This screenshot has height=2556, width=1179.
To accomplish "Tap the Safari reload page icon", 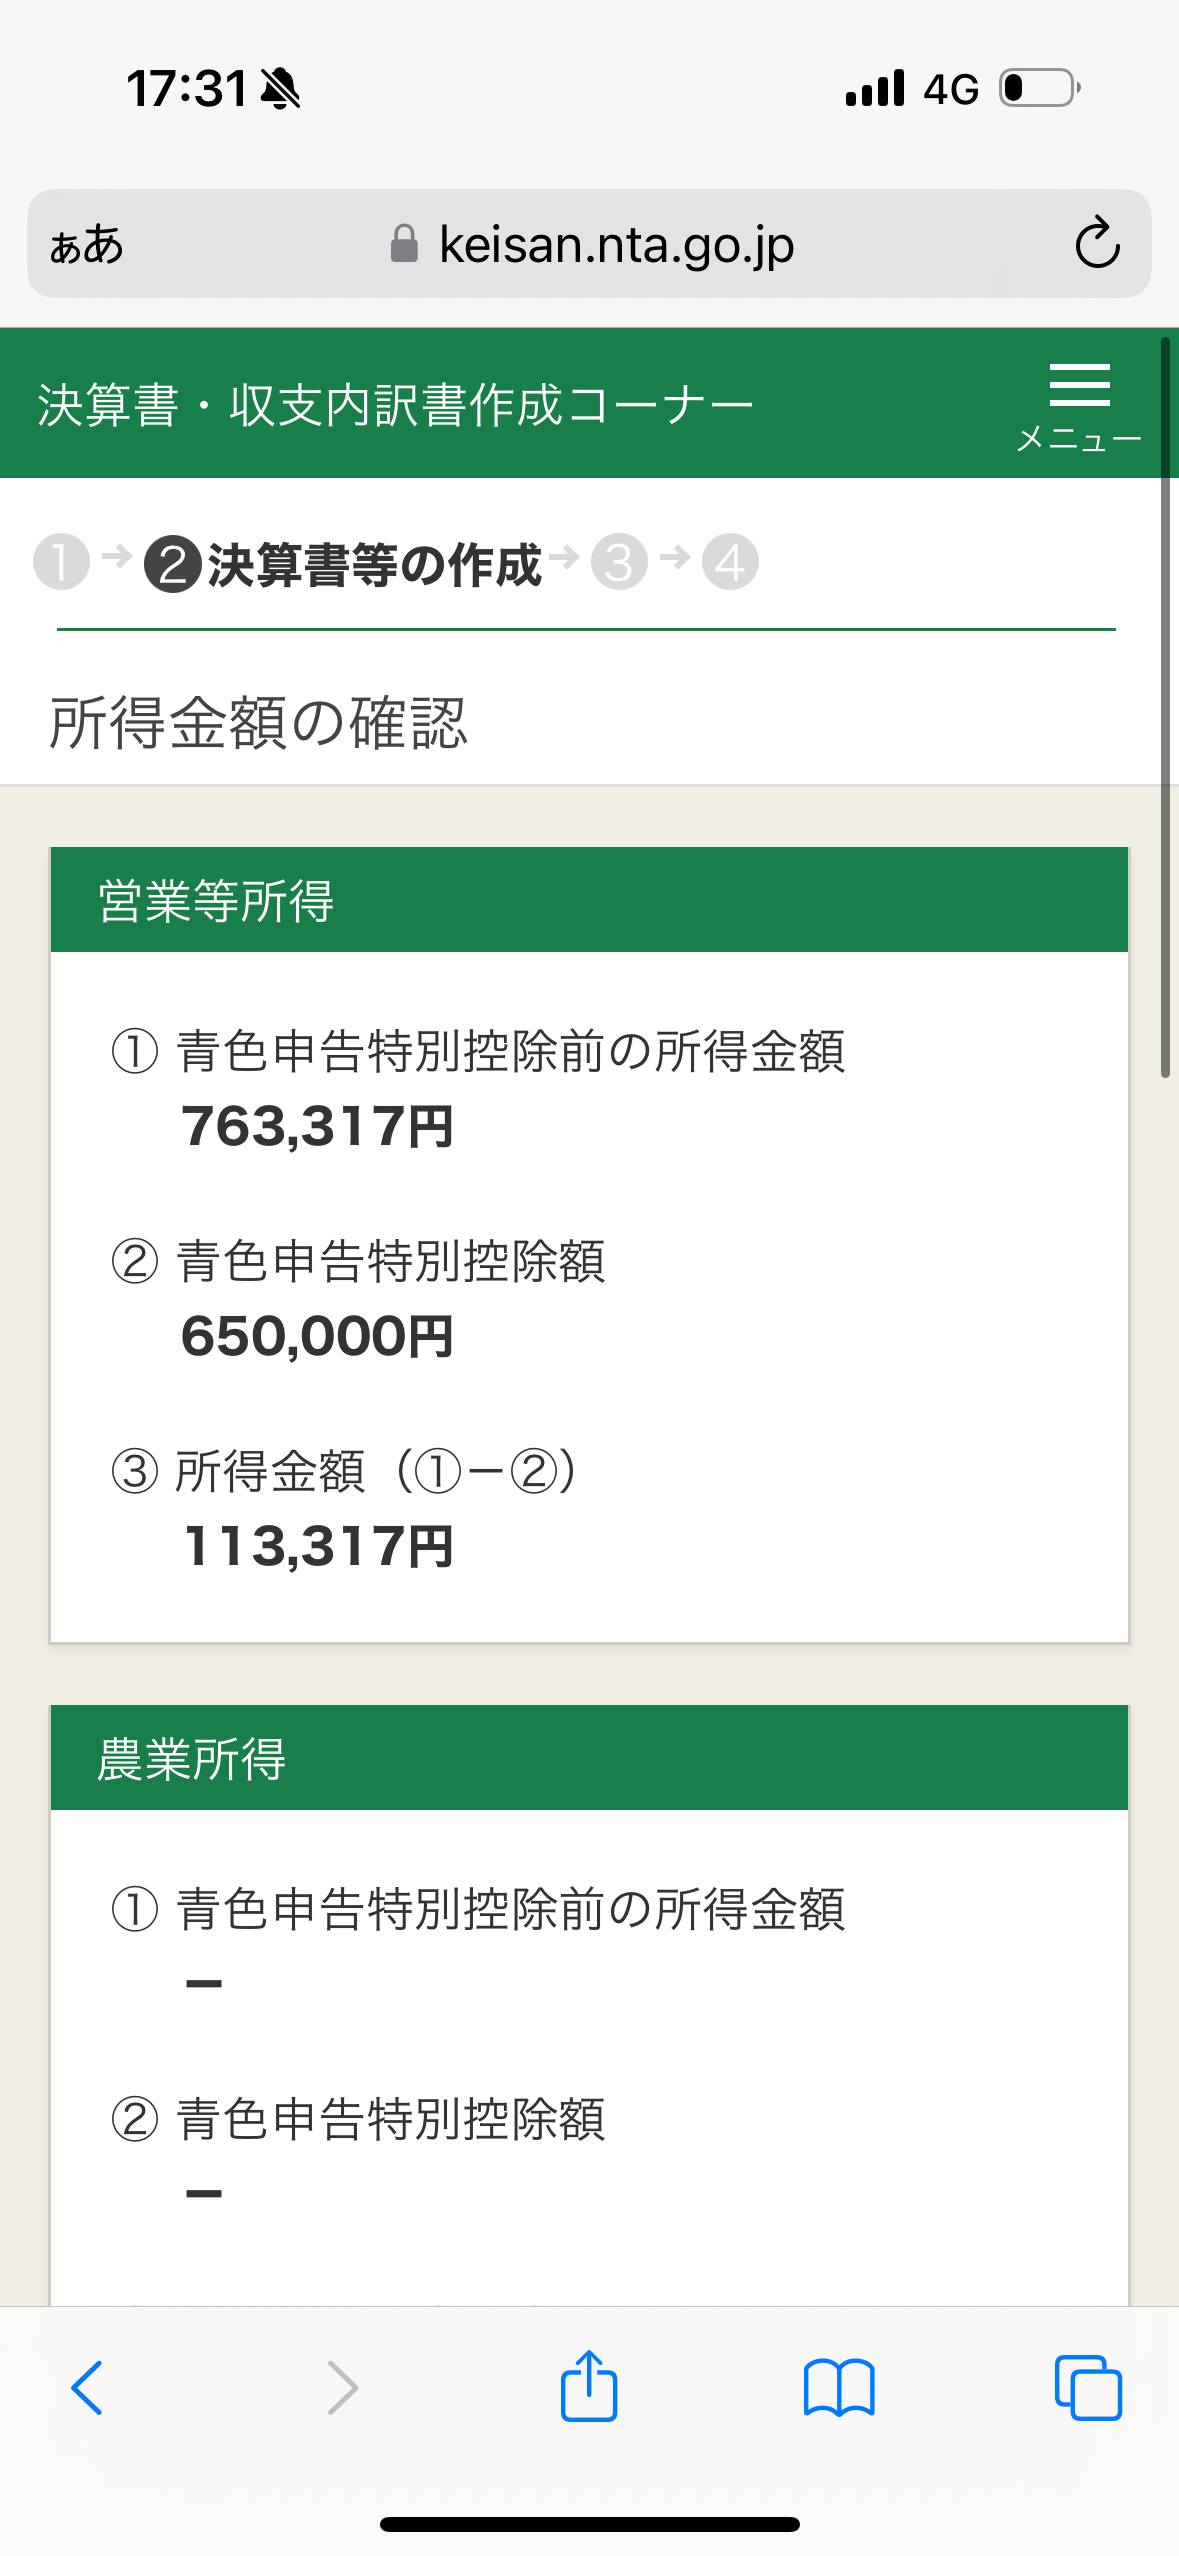I will (x=1097, y=243).
